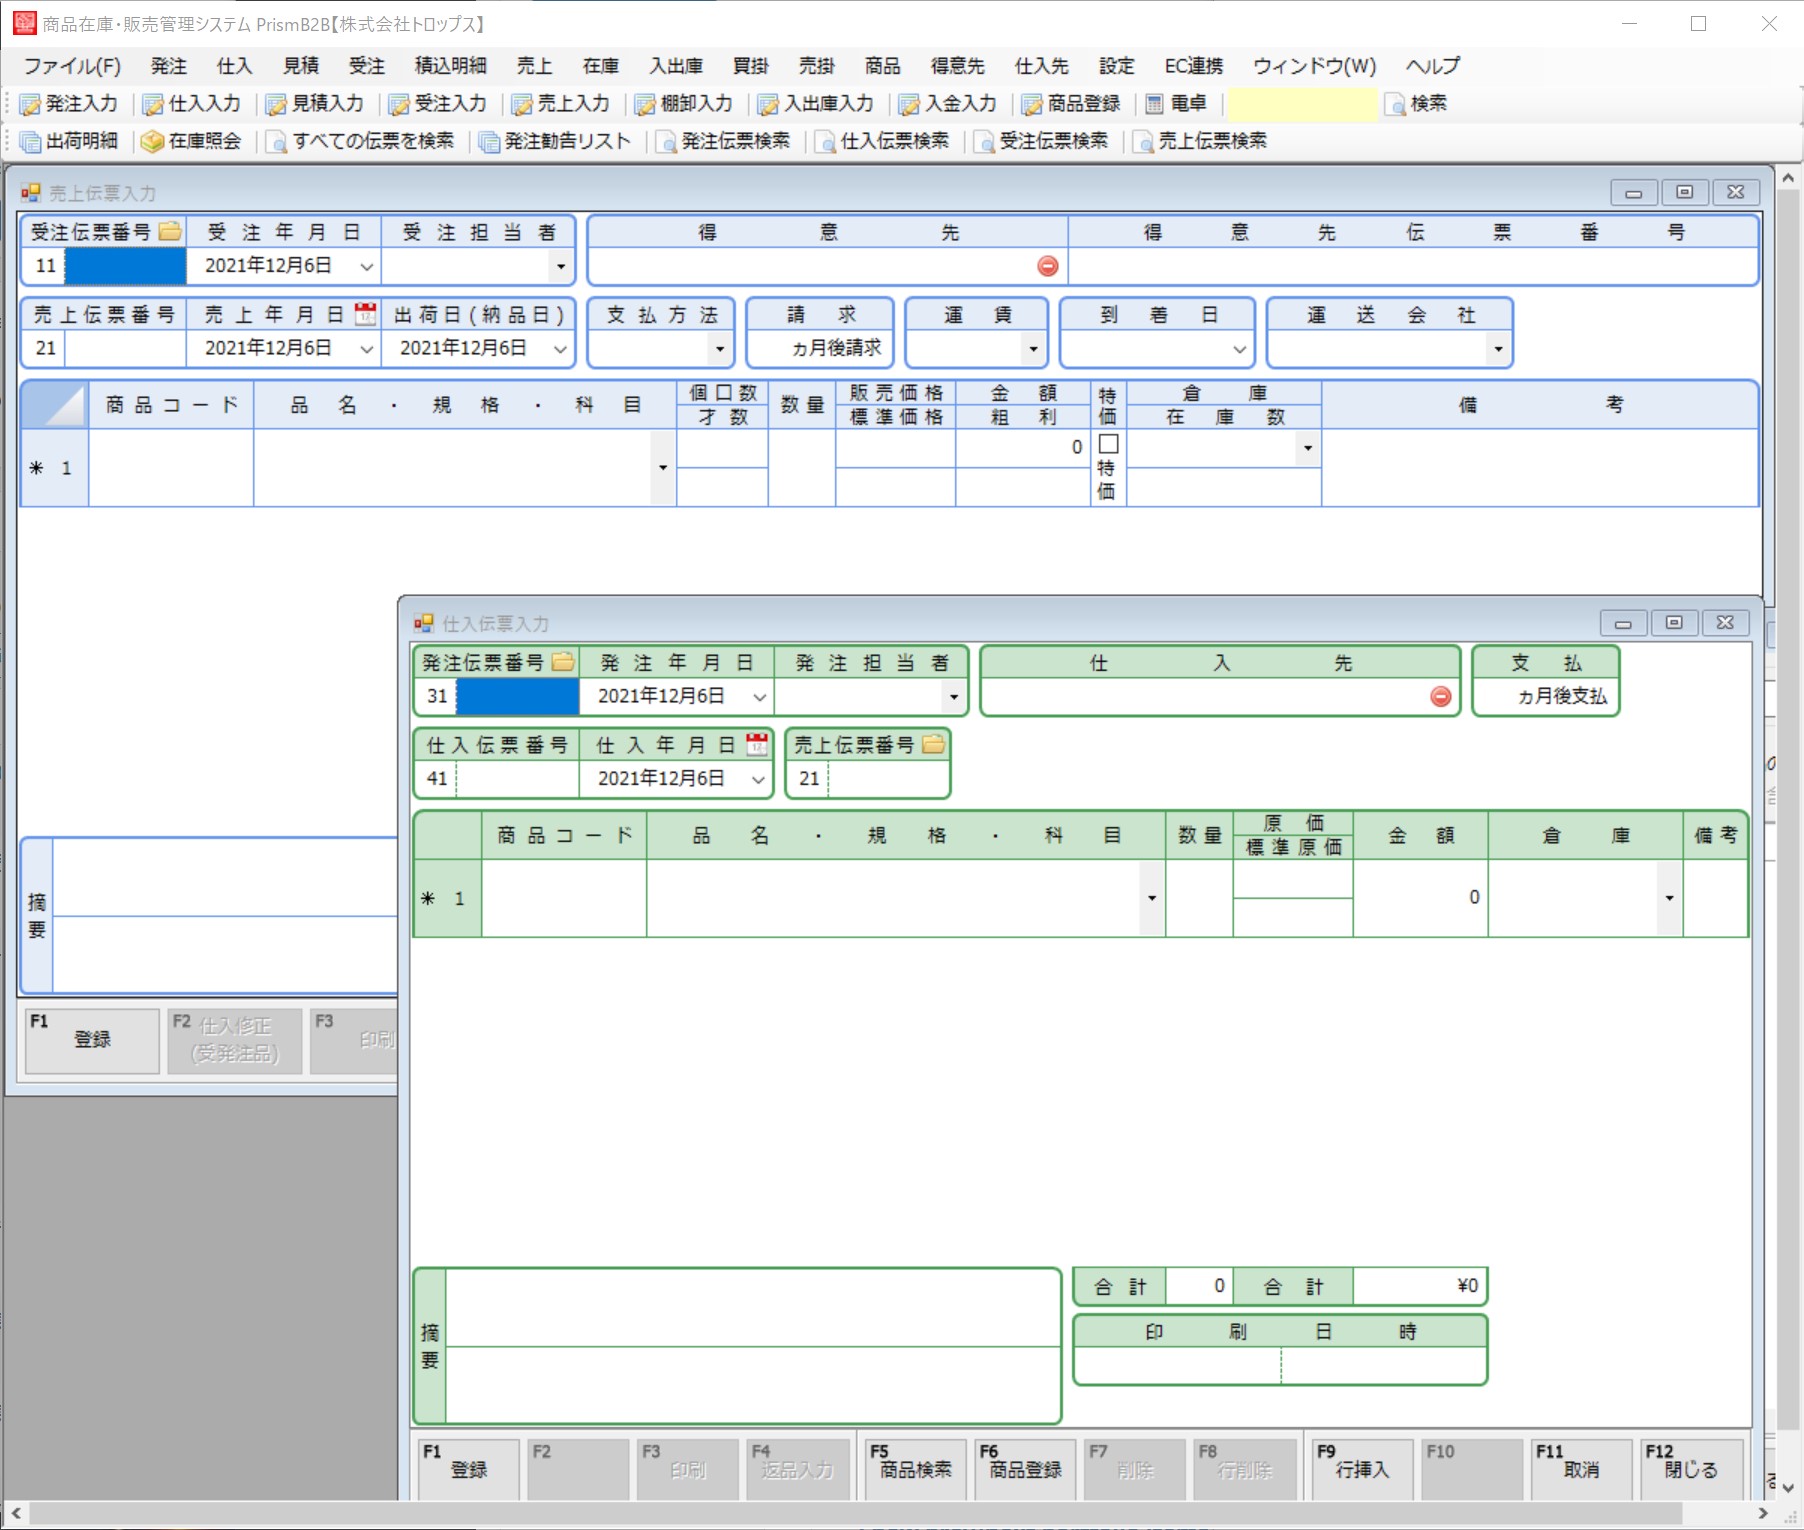Click the red clear icon in 得意先 field
This screenshot has height=1530, width=1804.
click(x=1047, y=266)
